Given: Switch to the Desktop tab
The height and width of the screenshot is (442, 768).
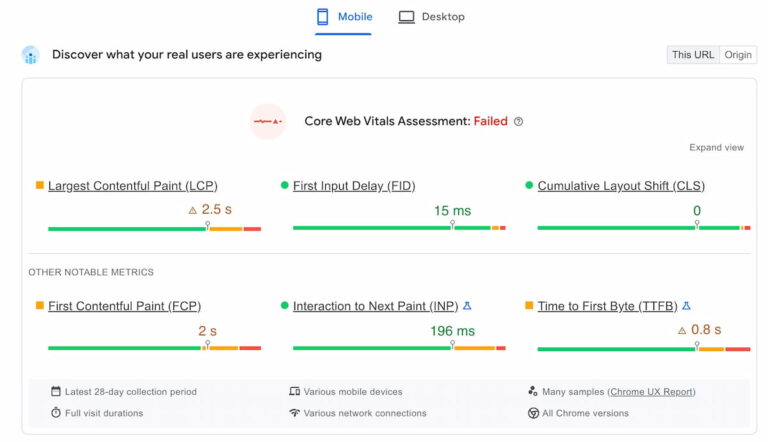Looking at the screenshot, I should pyautogui.click(x=431, y=17).
